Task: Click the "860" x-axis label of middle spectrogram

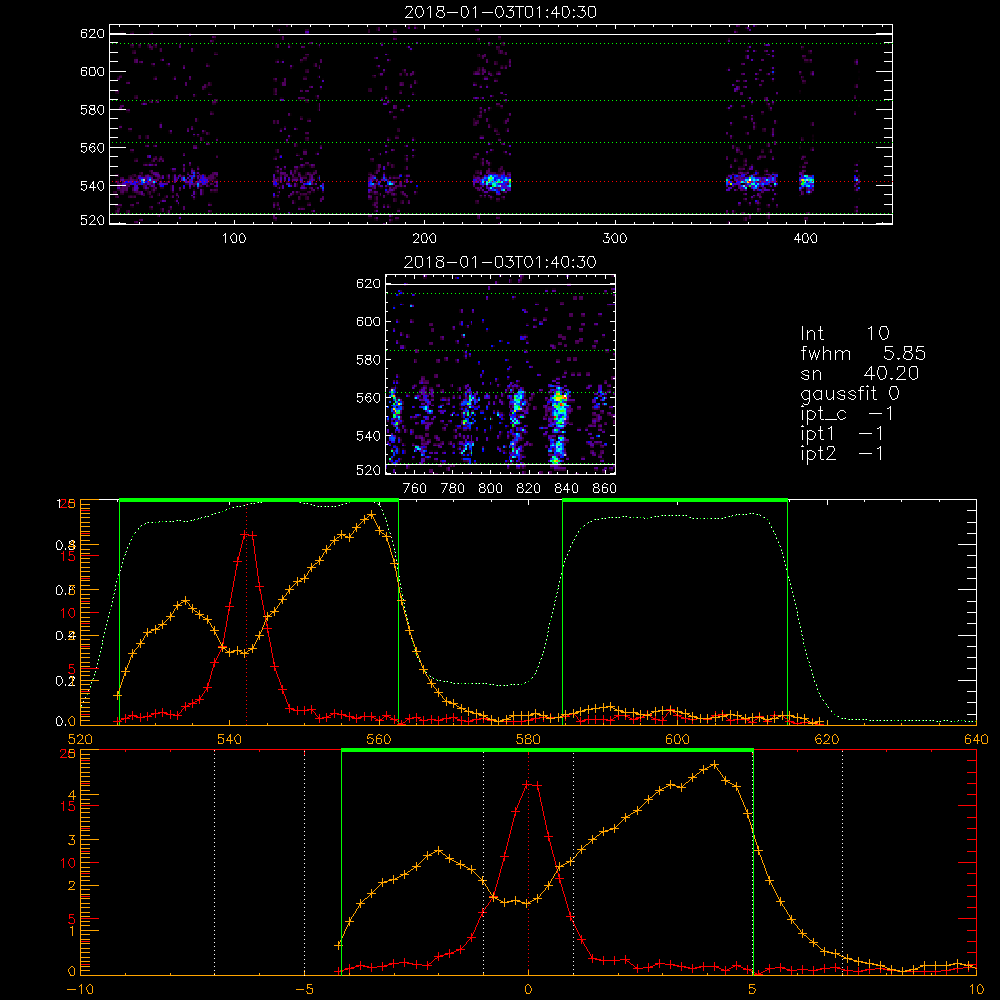Action: coord(604,489)
